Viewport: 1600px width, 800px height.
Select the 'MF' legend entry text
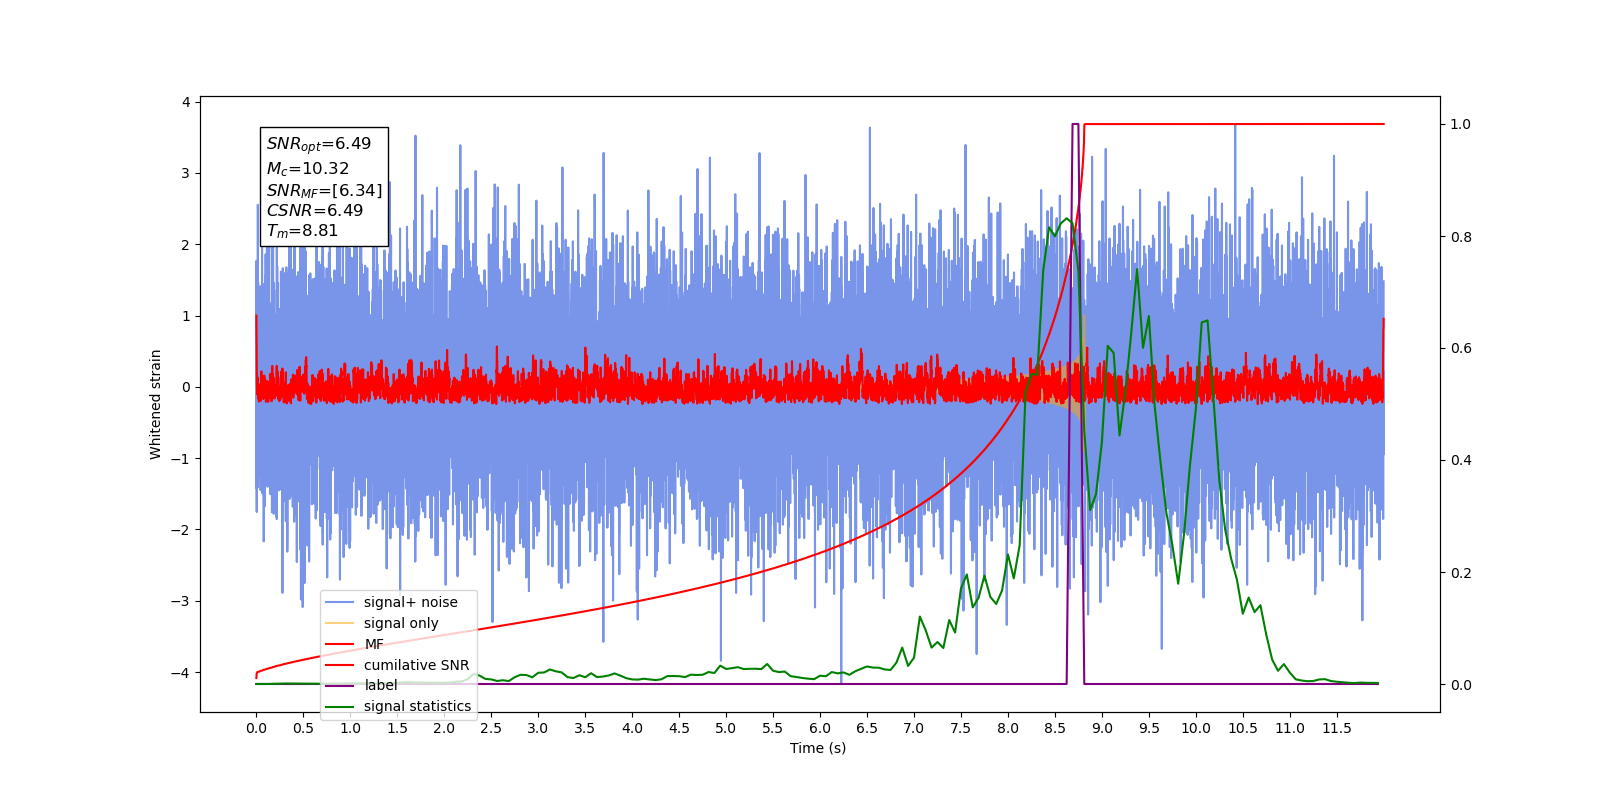click(x=374, y=644)
